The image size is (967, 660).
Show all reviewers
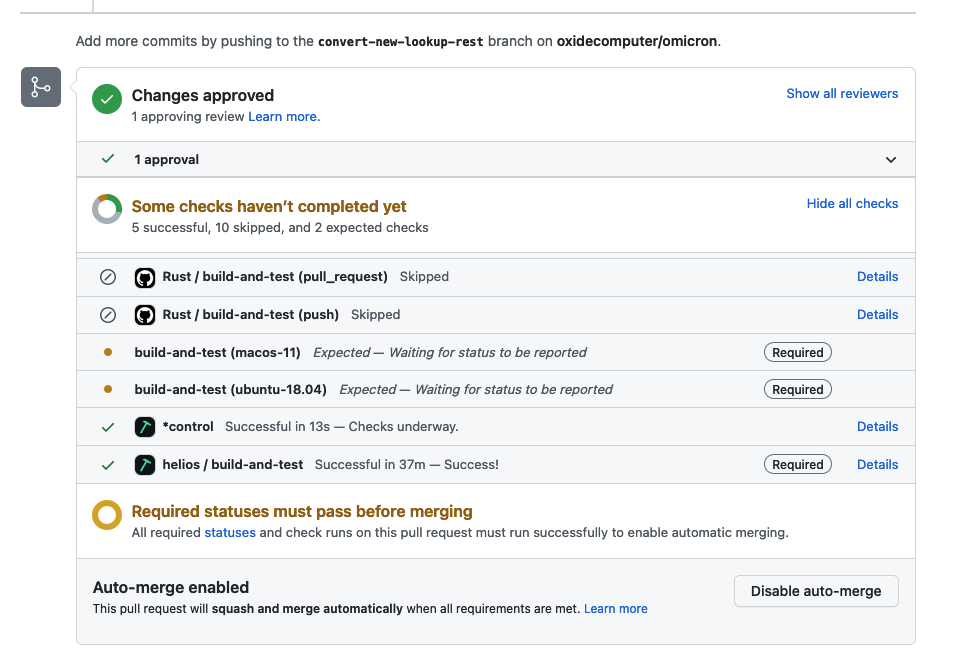pos(842,93)
